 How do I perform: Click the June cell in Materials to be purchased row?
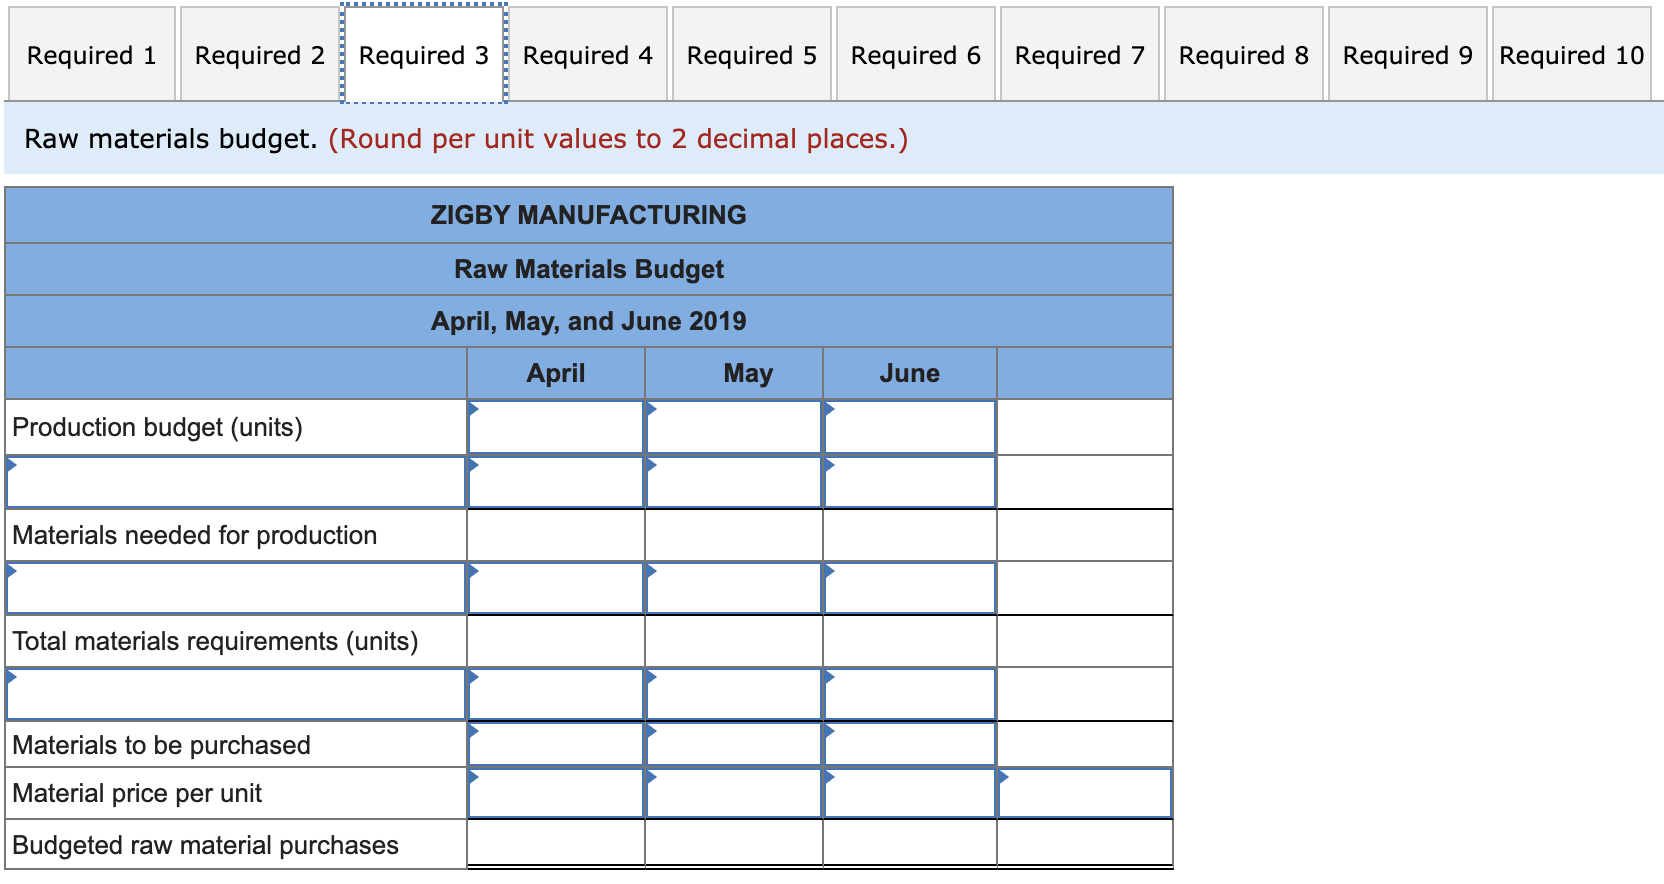pos(908,744)
